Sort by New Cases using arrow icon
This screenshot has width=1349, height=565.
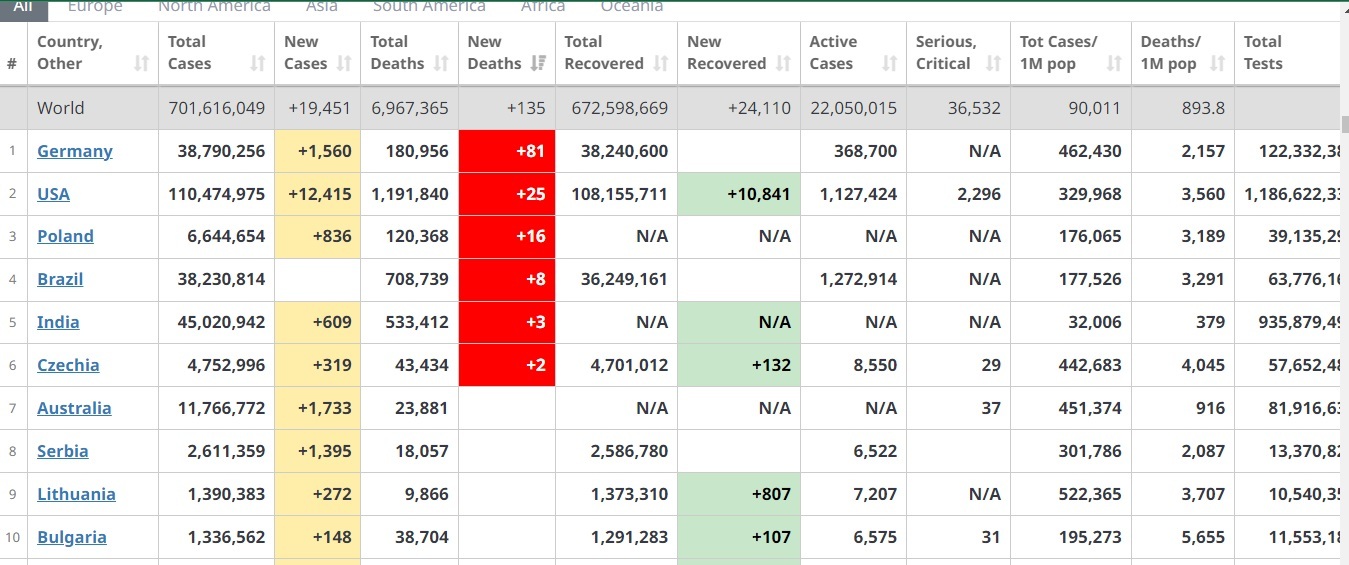click(344, 64)
